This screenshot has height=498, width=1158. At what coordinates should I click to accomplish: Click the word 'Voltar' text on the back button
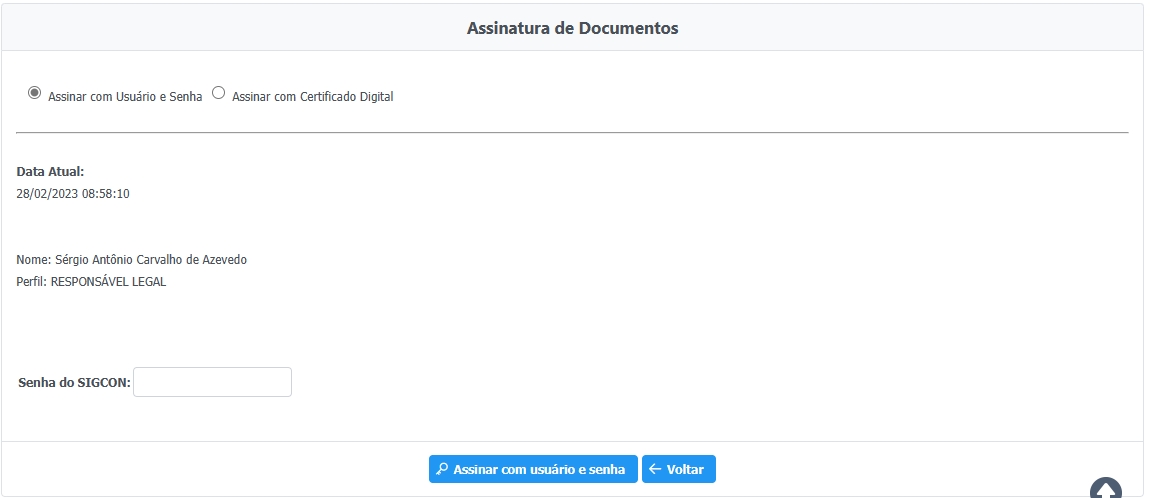(x=685, y=469)
